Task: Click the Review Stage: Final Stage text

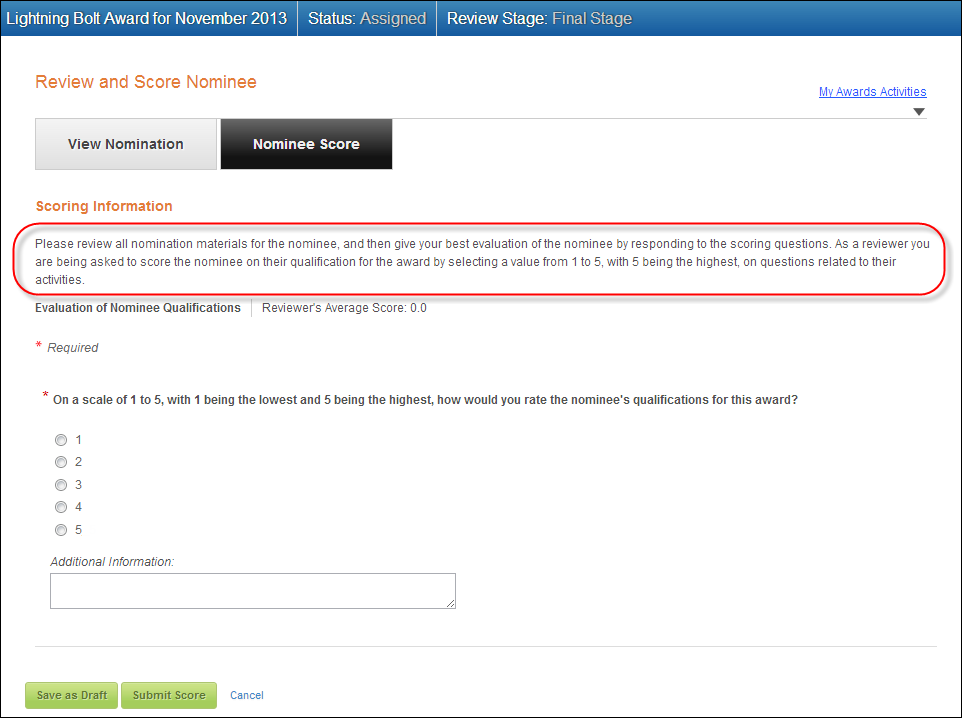Action: click(539, 18)
